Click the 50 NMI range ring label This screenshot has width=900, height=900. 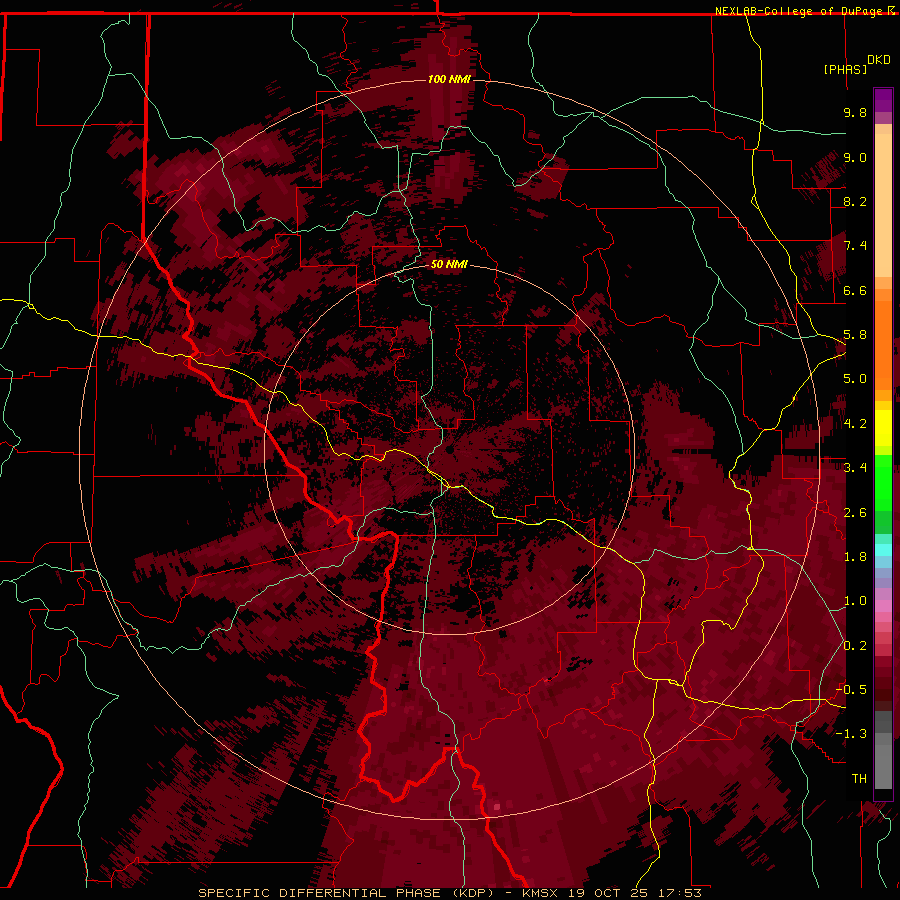click(x=449, y=265)
